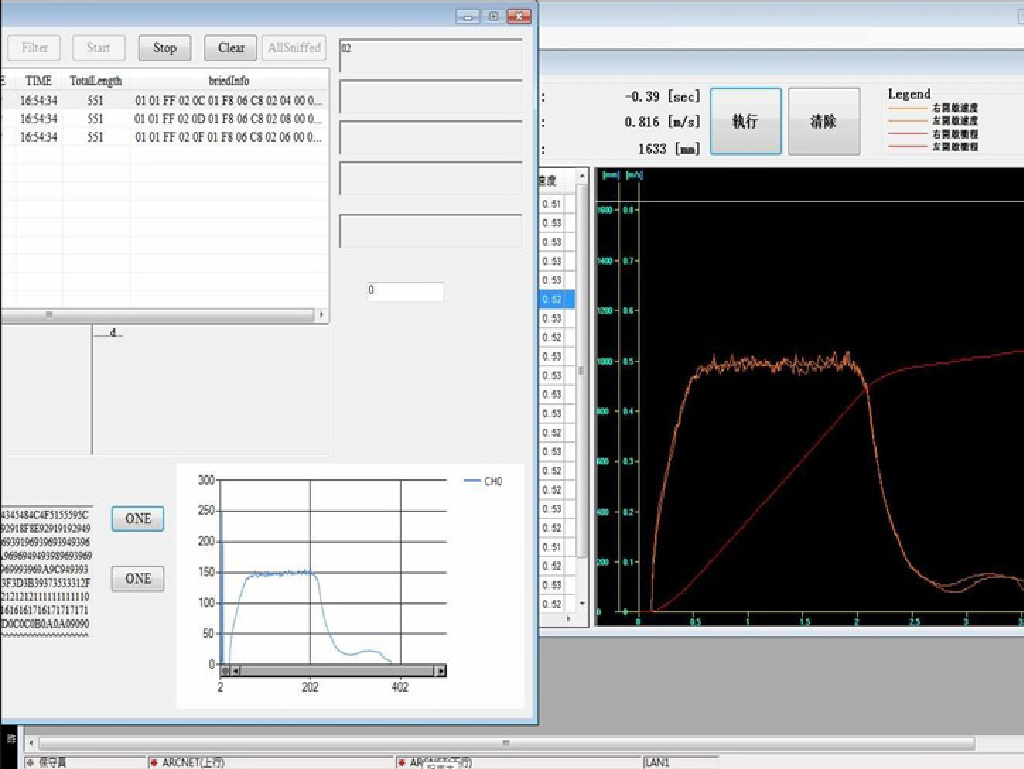Click right arrow on CH0 chart scrollbar

click(x=441, y=671)
